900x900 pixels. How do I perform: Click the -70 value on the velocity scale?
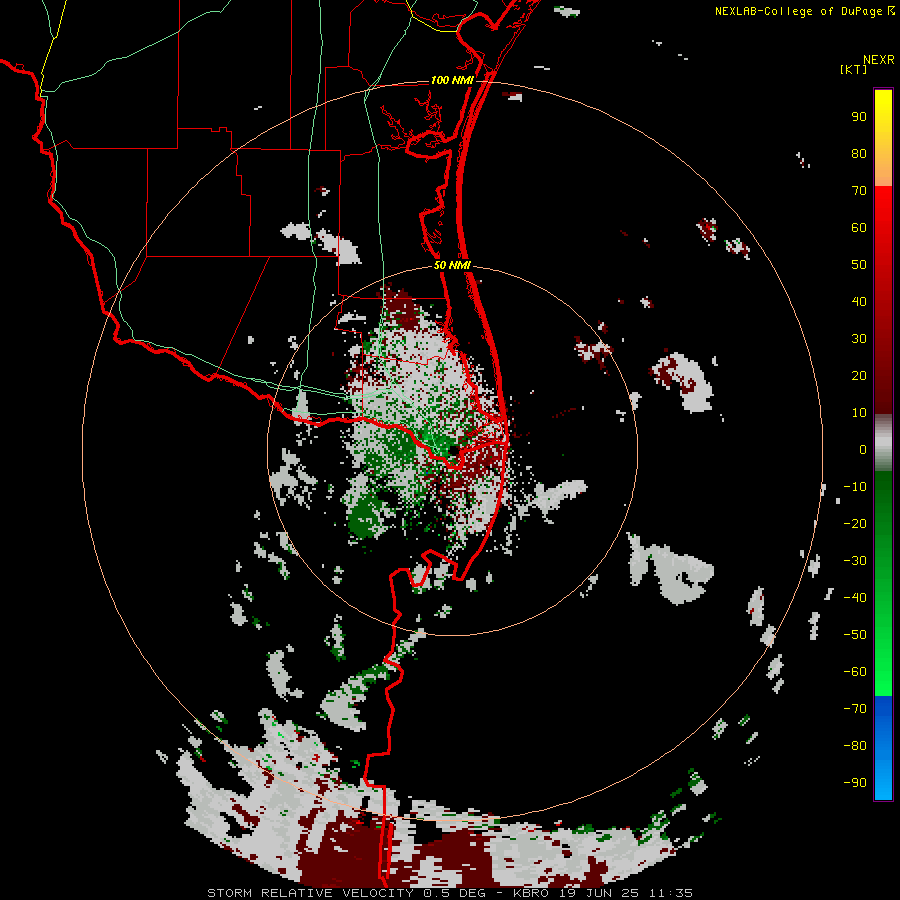(855, 708)
